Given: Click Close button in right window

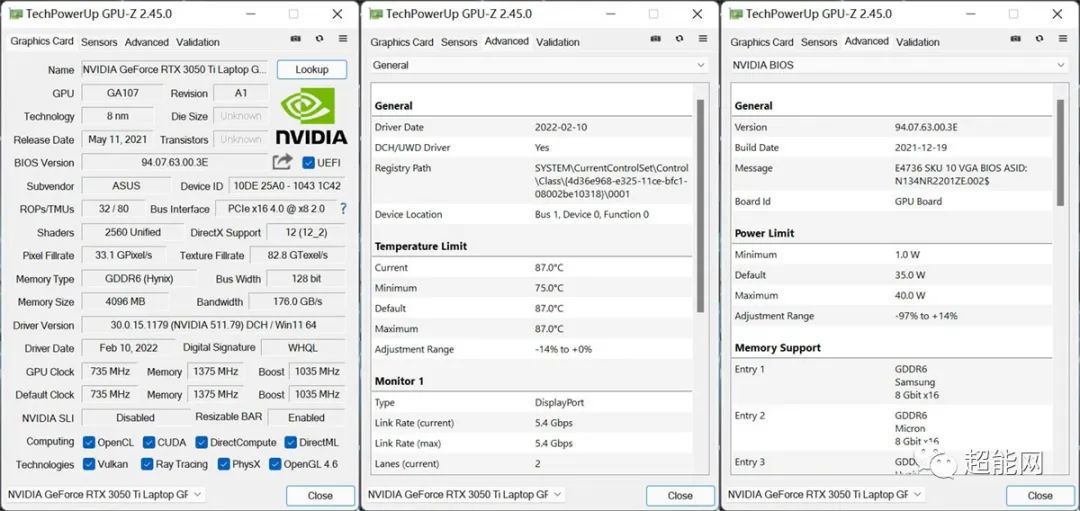Looking at the screenshot, I should [1040, 495].
